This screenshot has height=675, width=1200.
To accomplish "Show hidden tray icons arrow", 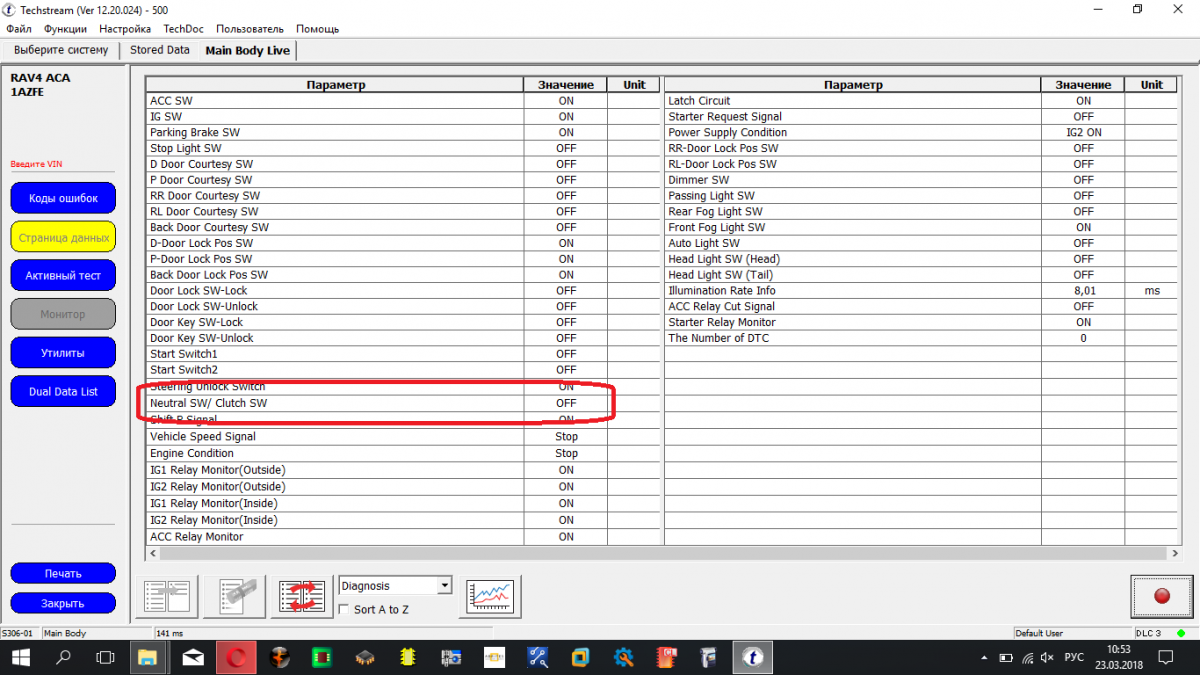I will point(984,657).
